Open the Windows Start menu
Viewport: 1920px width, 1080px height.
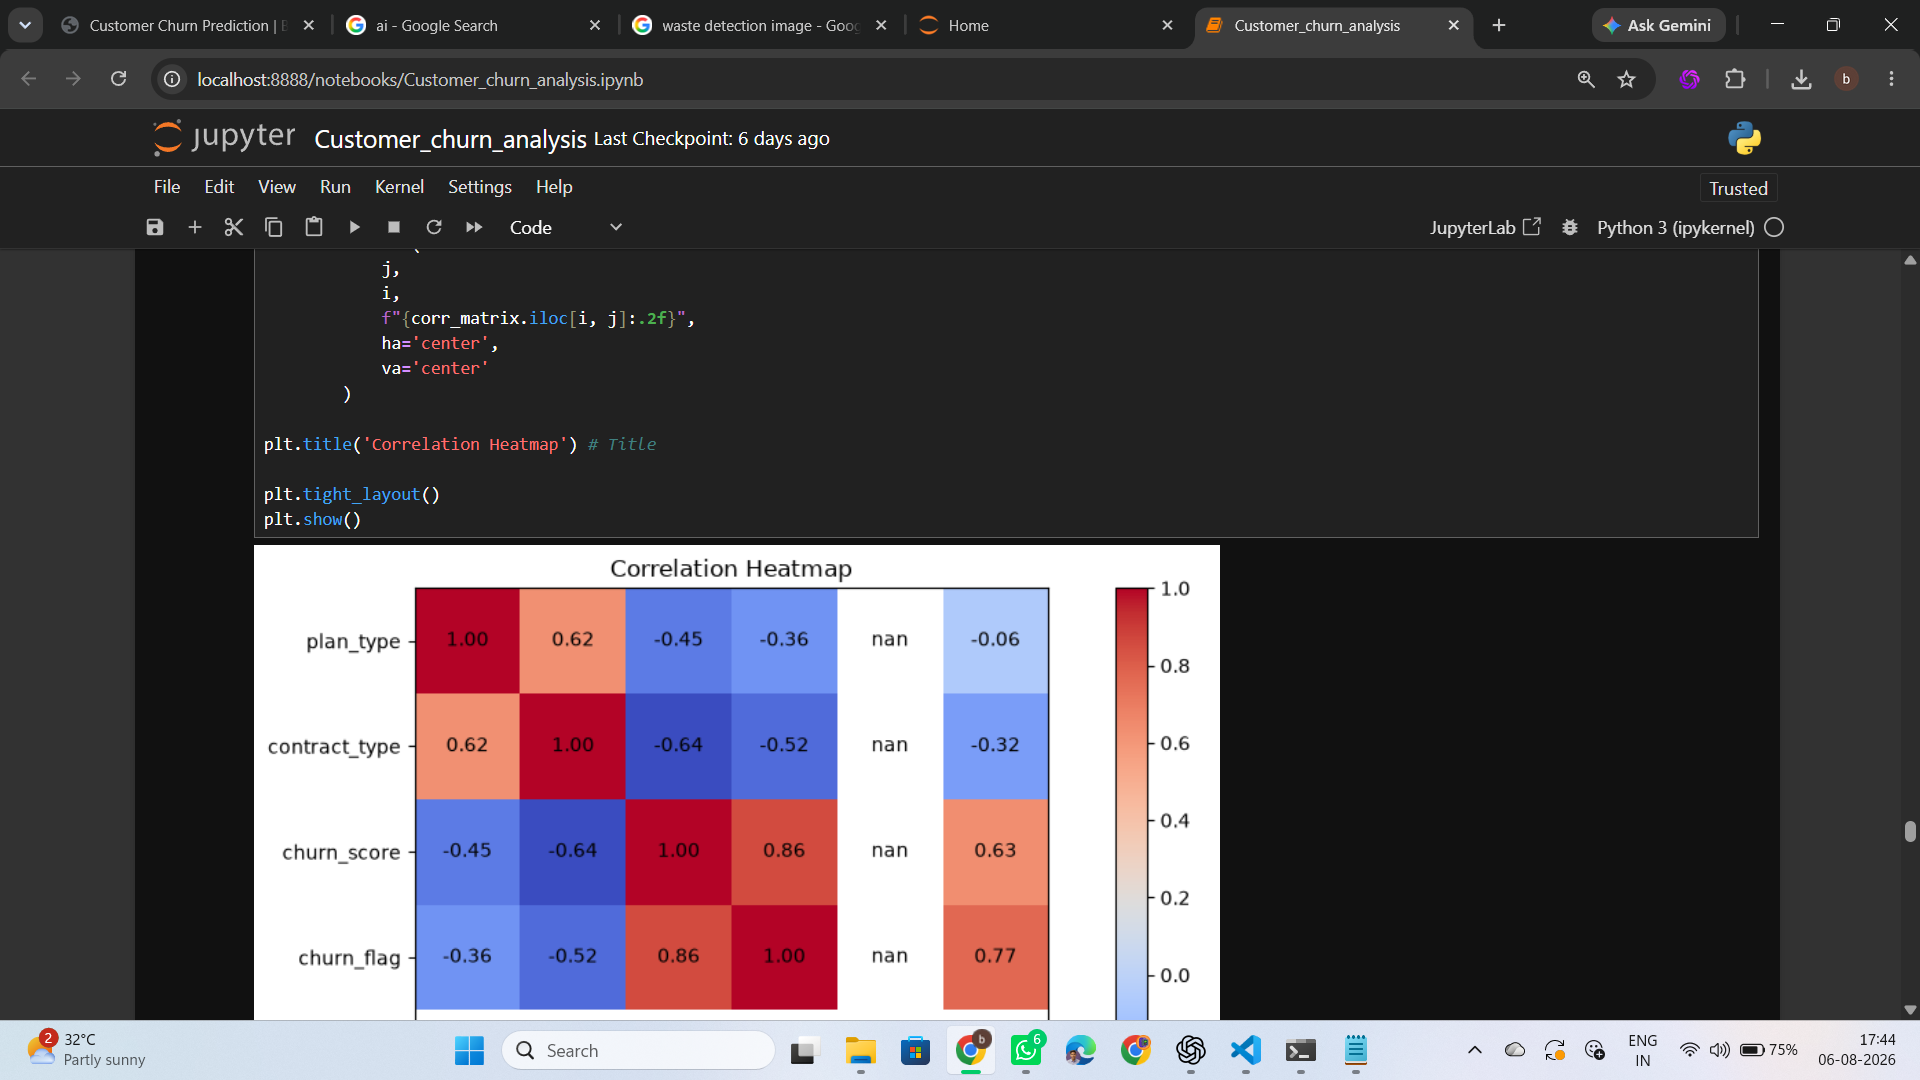(x=469, y=1050)
